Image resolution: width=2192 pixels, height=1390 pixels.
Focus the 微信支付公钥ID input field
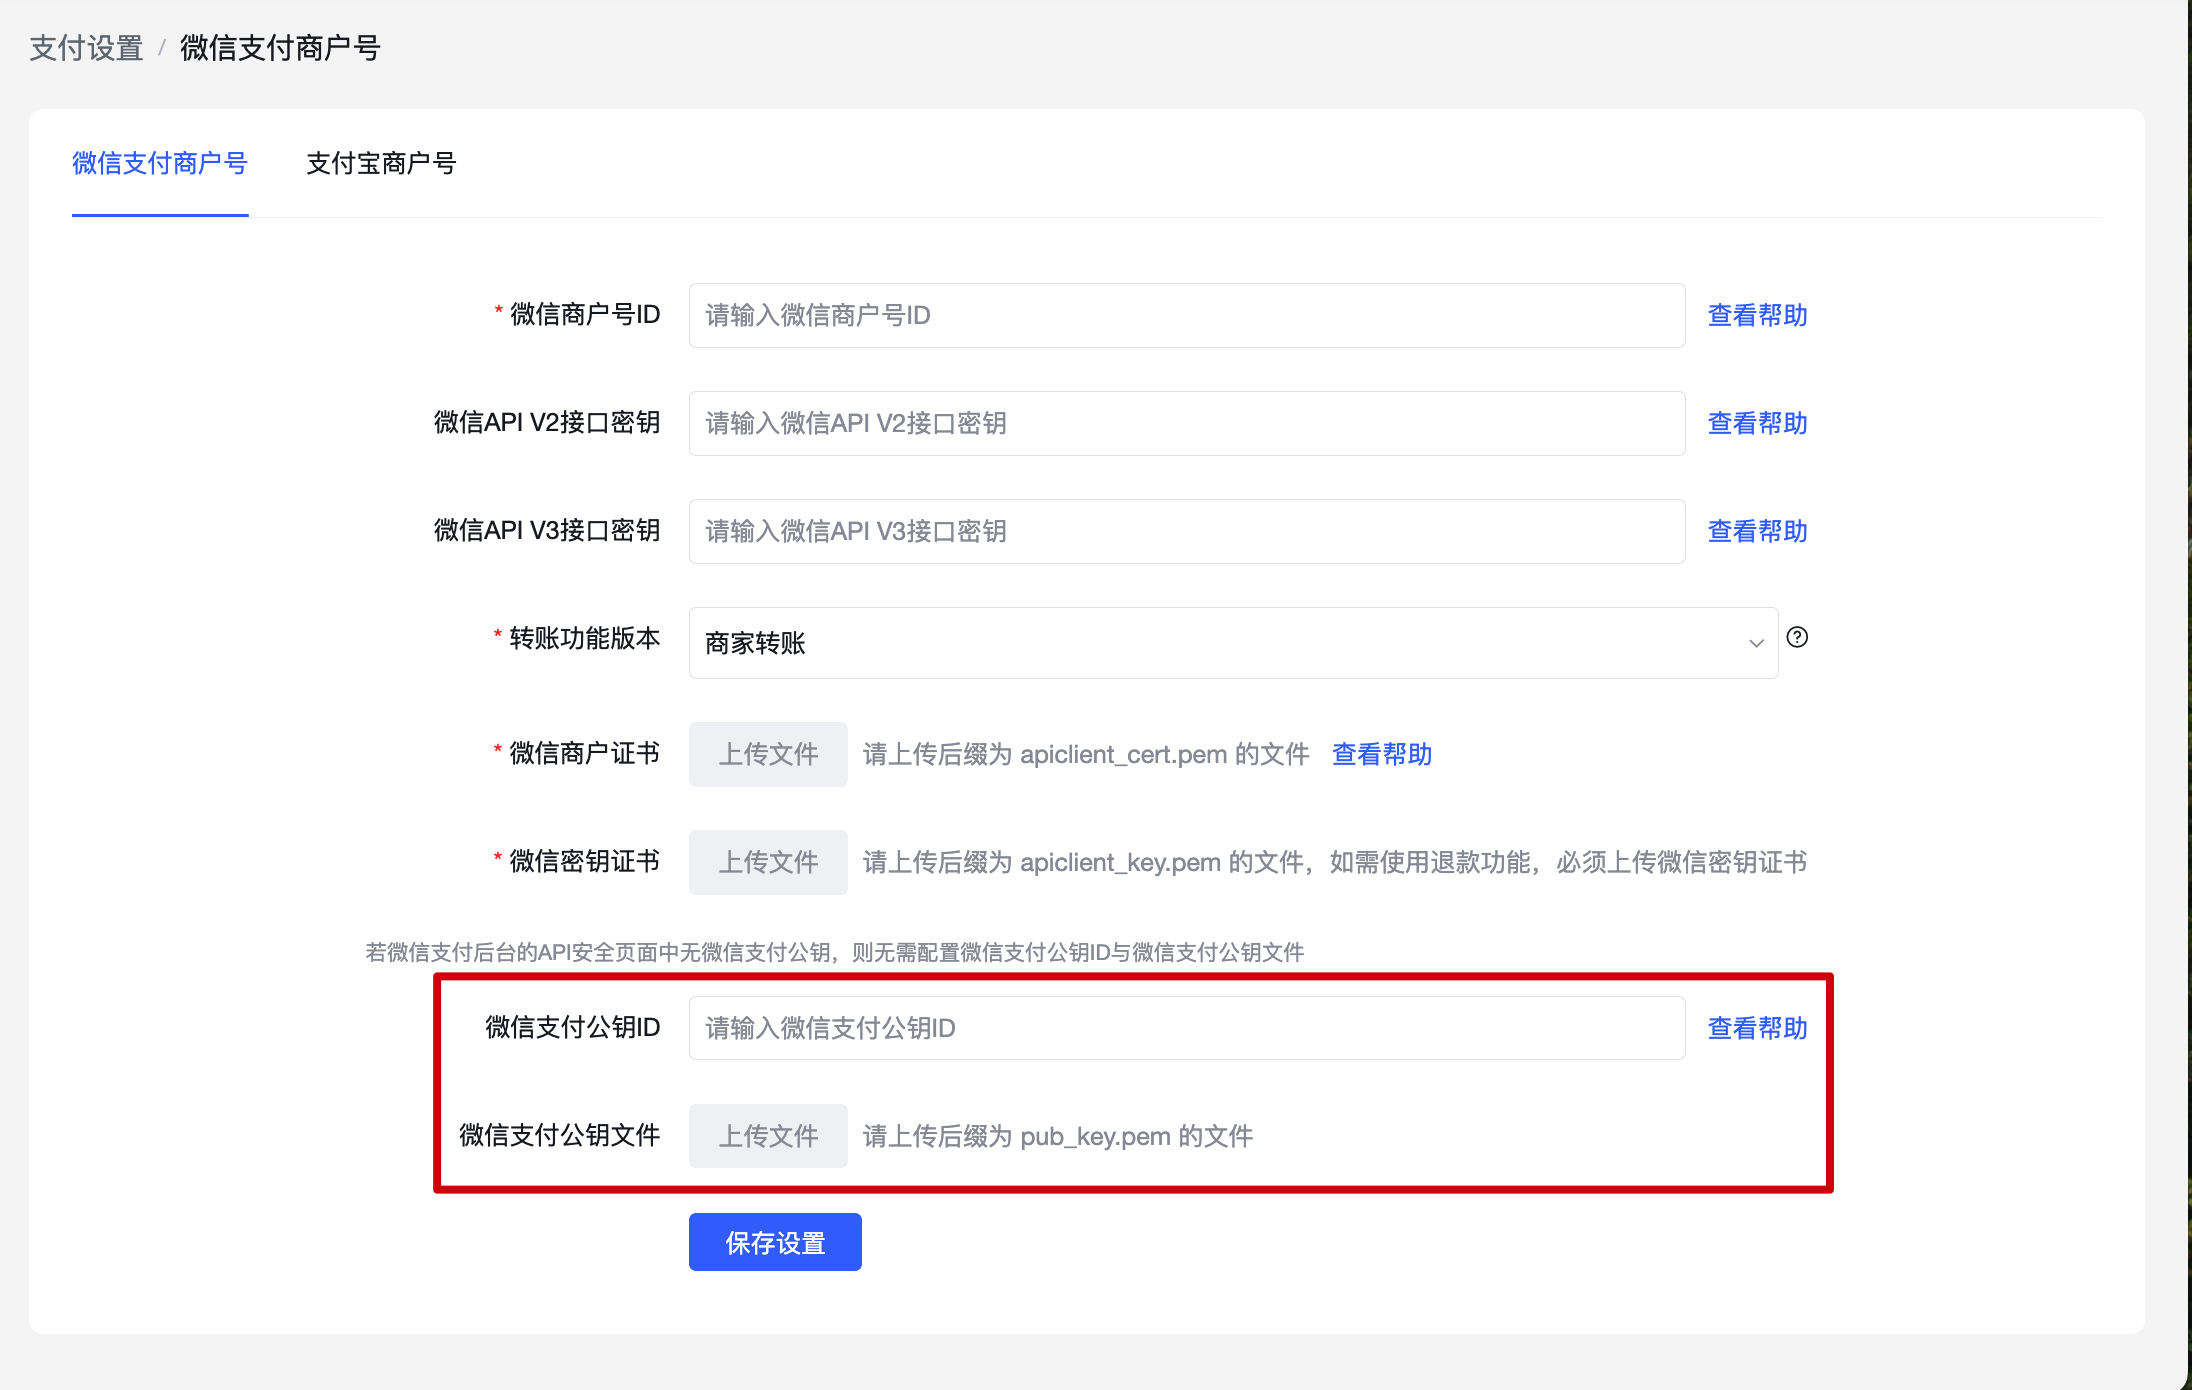(x=1187, y=1028)
